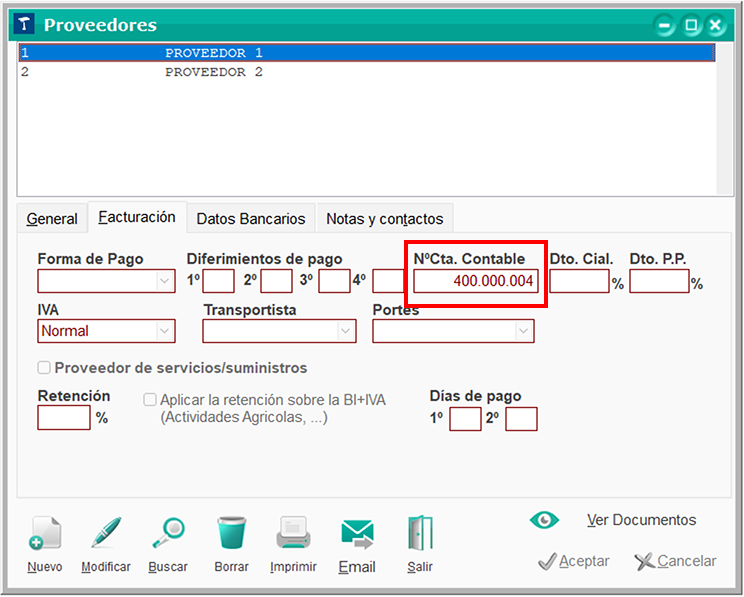Image resolution: width=744 pixels, height=597 pixels.
Task: Click the 3º Diferimientos de pago field
Action: pyautogui.click(x=335, y=281)
